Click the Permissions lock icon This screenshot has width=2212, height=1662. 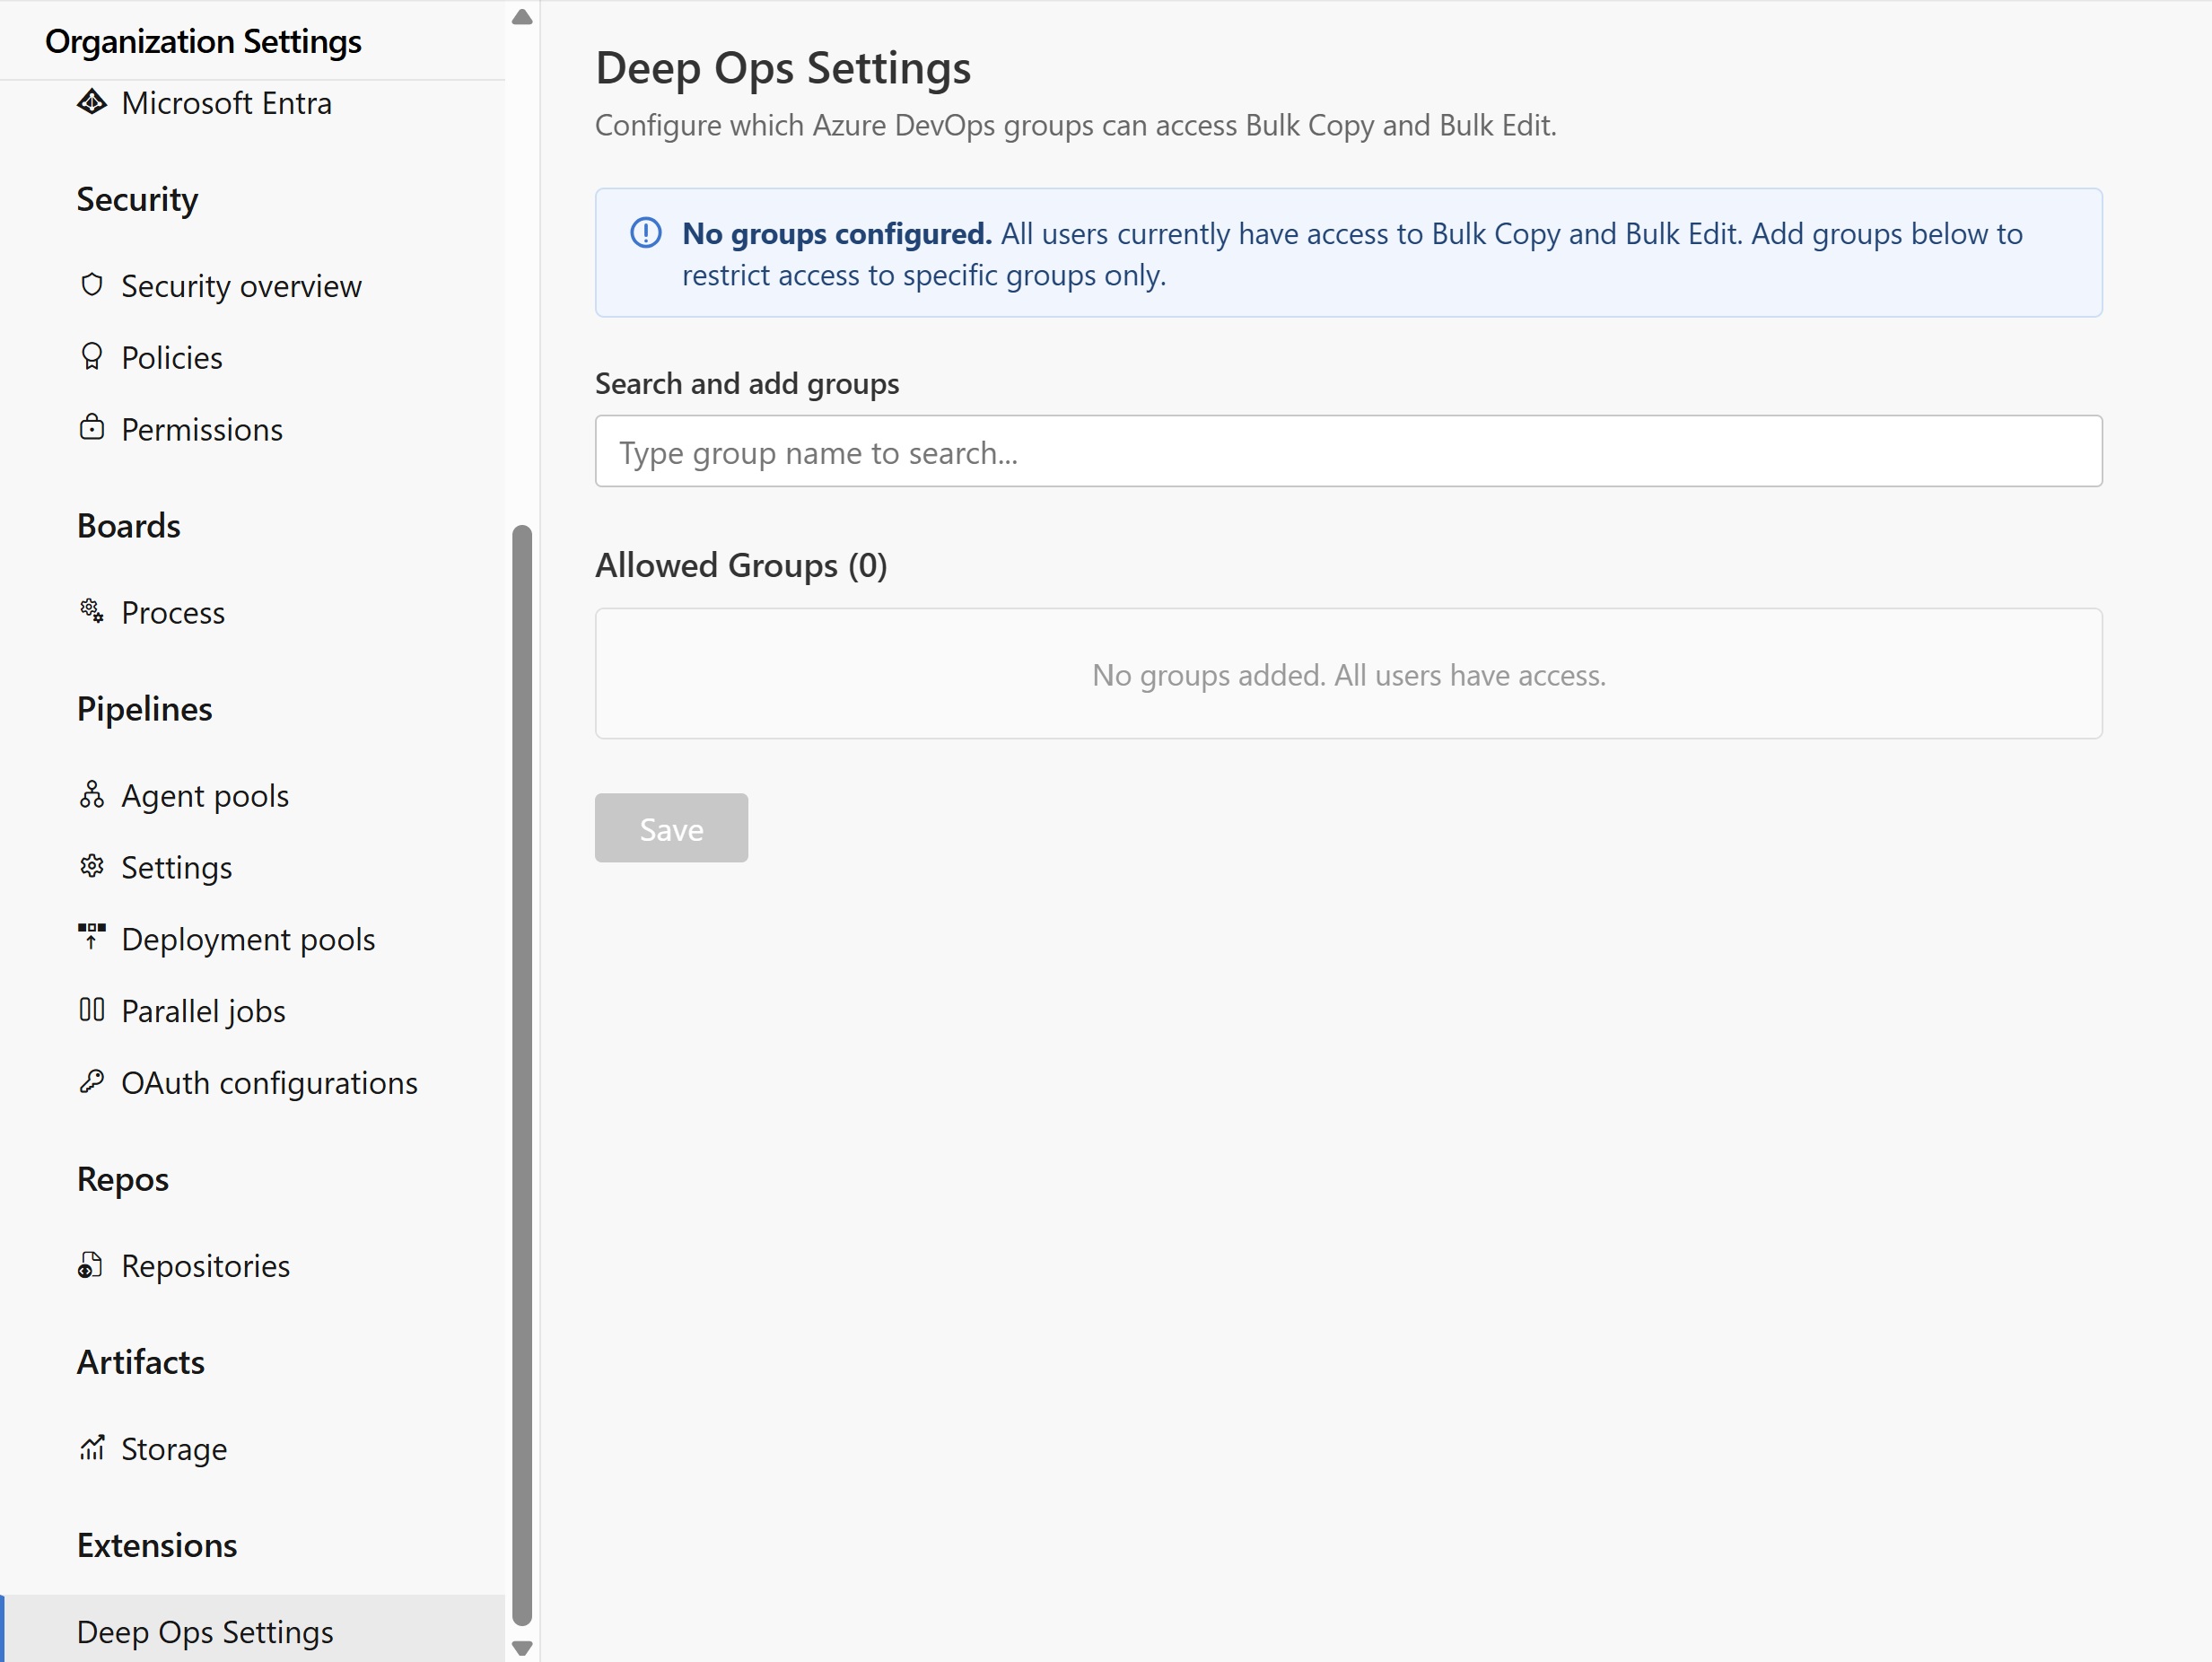pyautogui.click(x=92, y=427)
